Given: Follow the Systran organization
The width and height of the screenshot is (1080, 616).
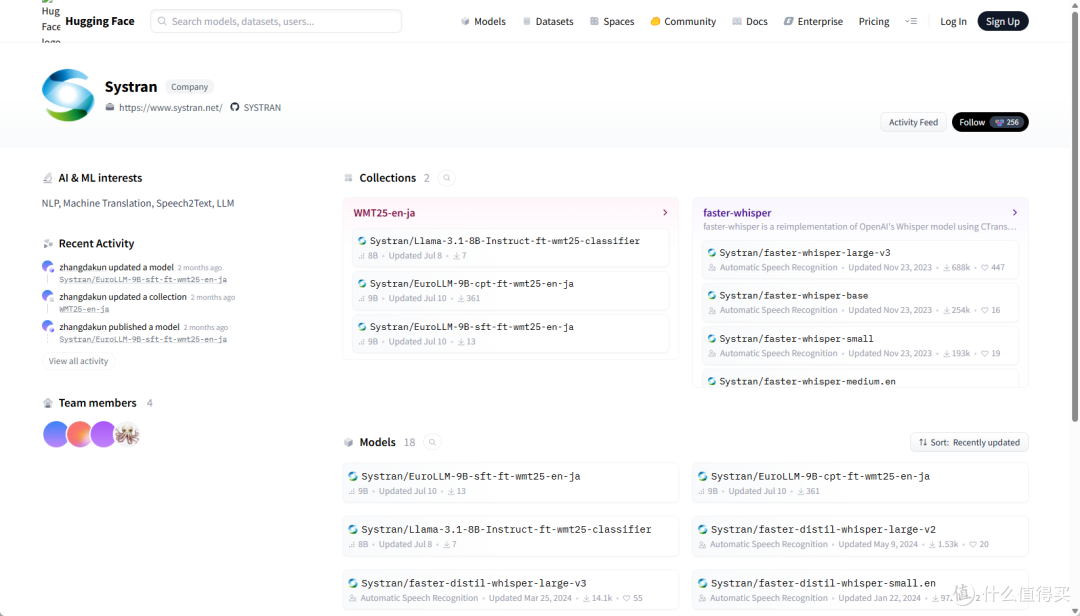Looking at the screenshot, I should coord(990,122).
